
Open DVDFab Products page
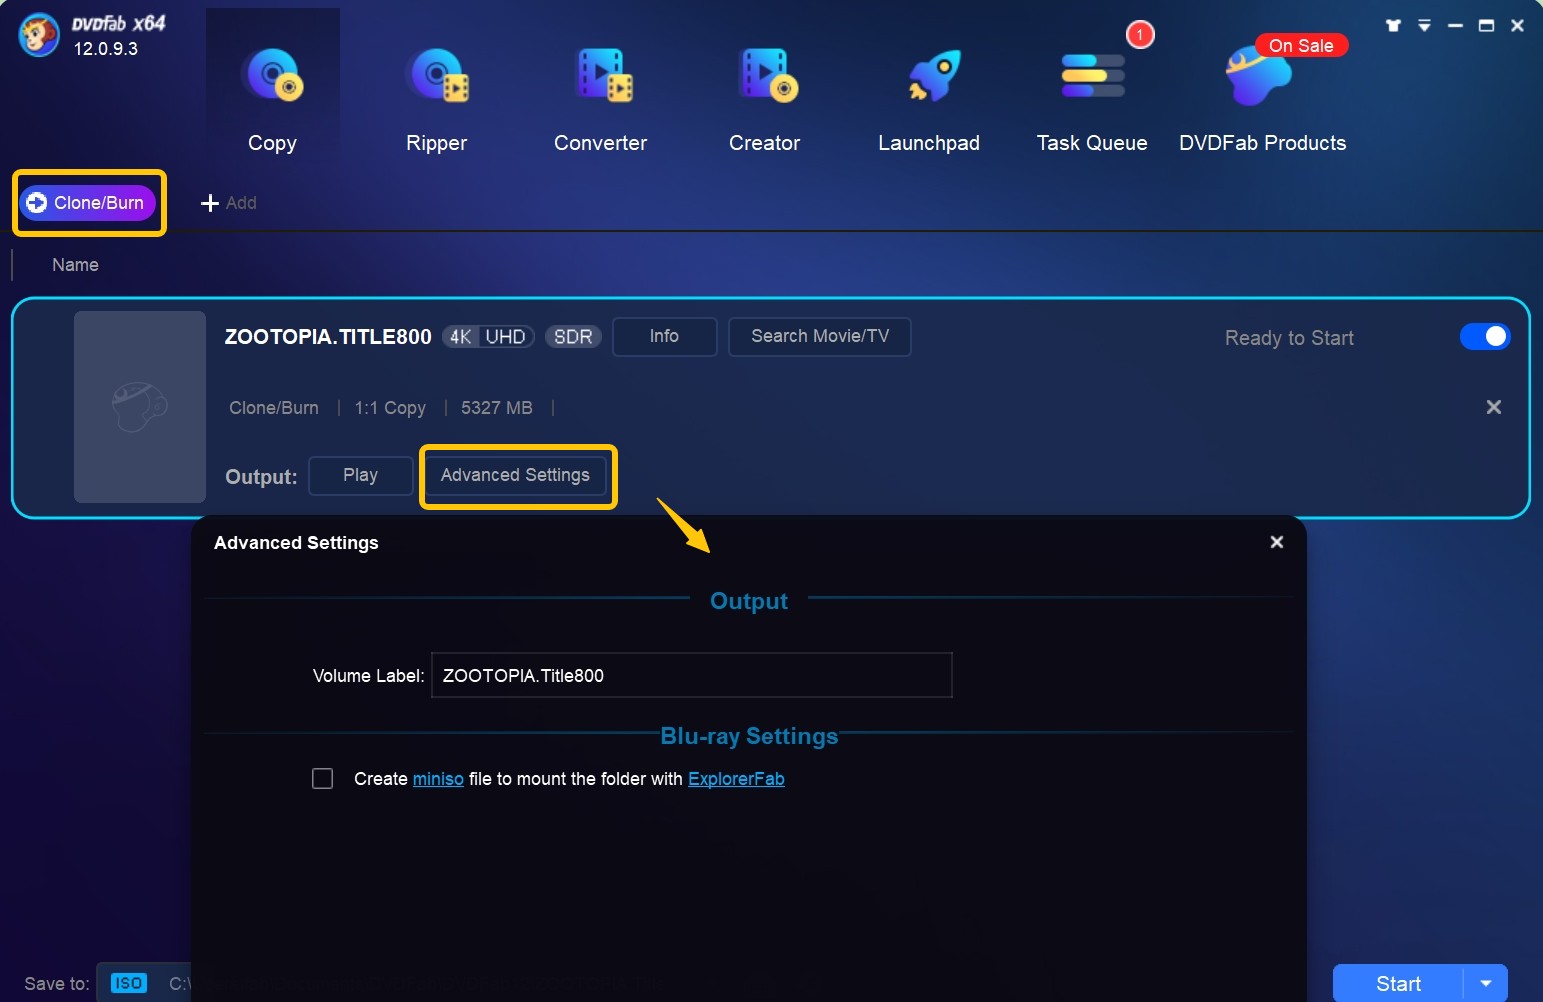(1262, 100)
